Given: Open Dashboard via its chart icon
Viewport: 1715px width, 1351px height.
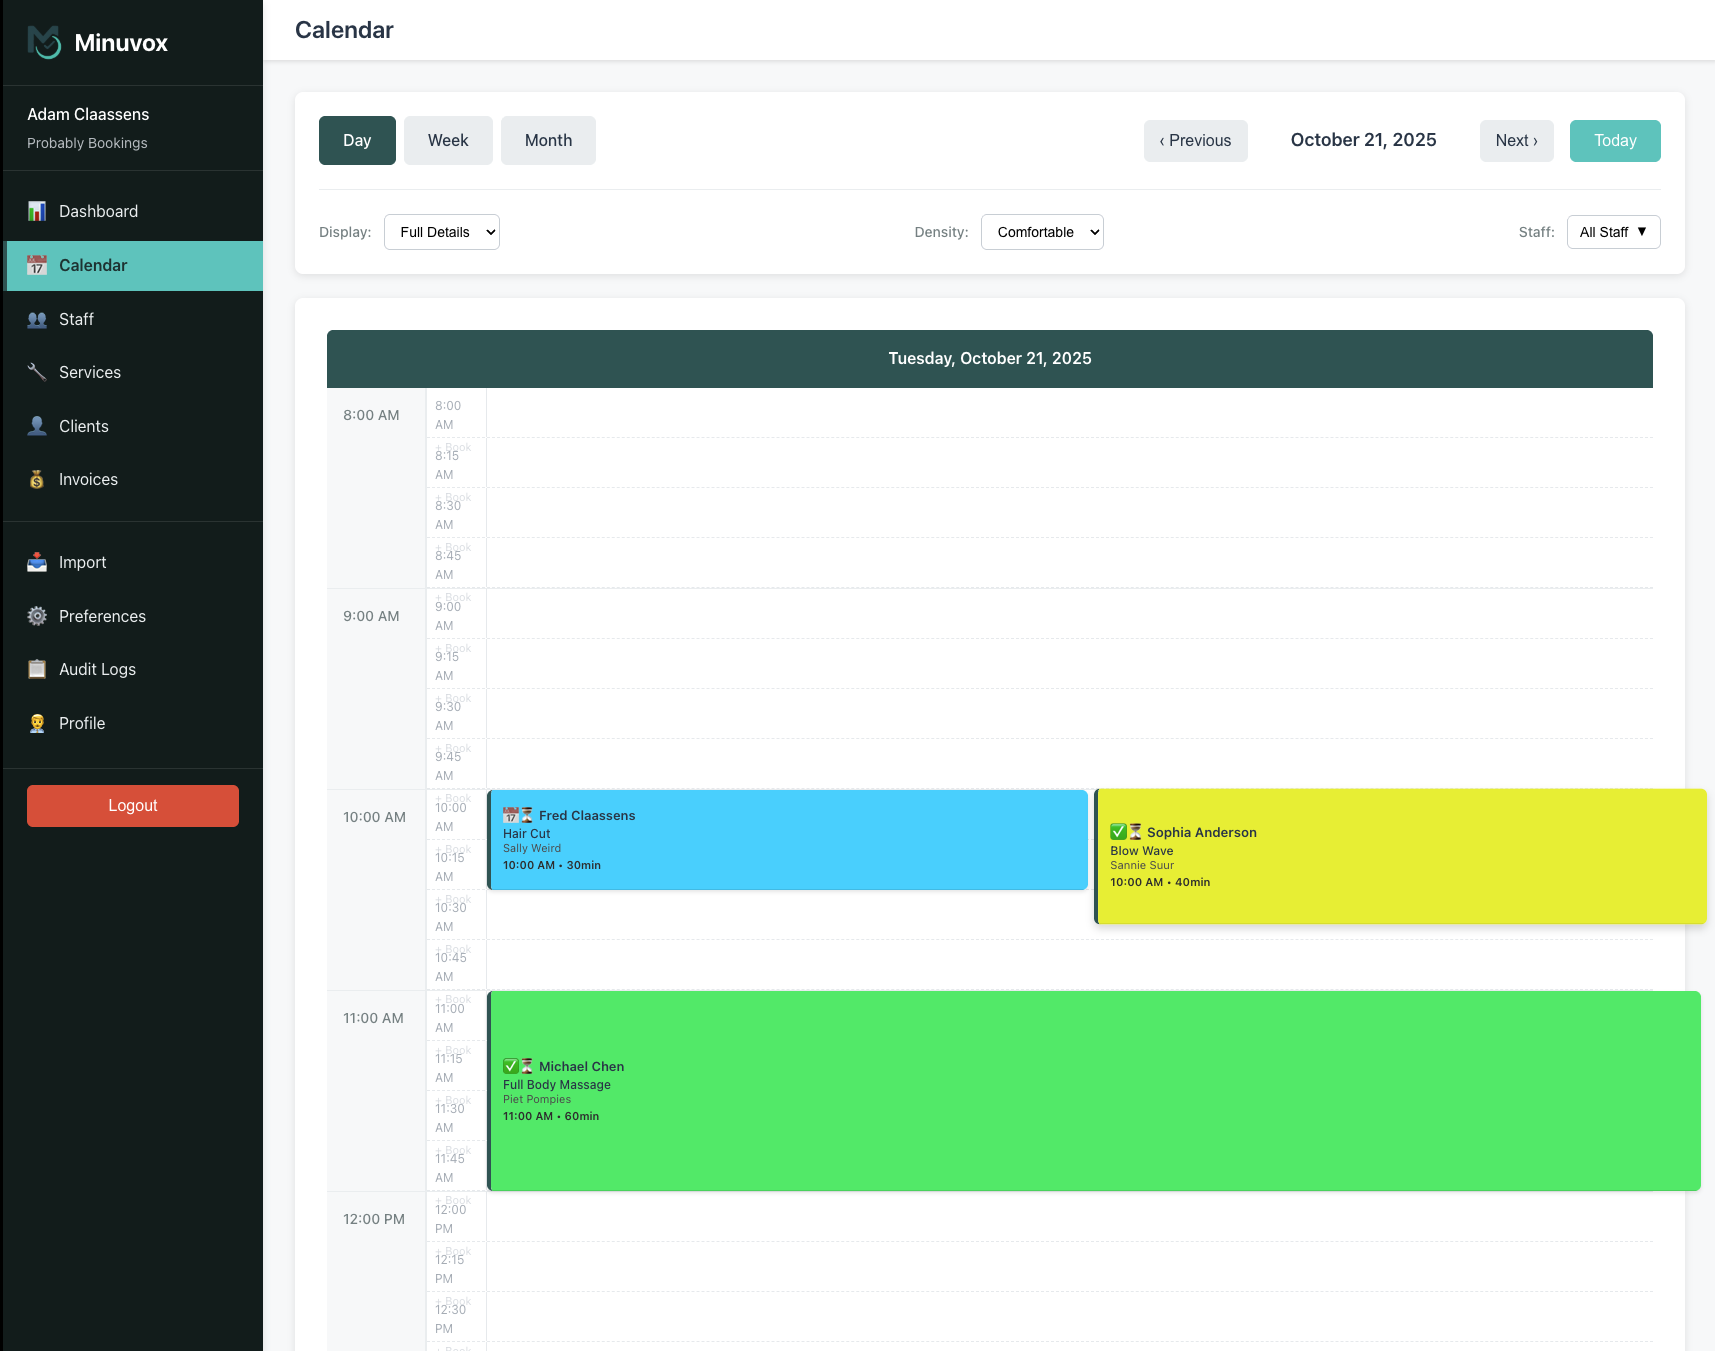Looking at the screenshot, I should pyautogui.click(x=37, y=211).
